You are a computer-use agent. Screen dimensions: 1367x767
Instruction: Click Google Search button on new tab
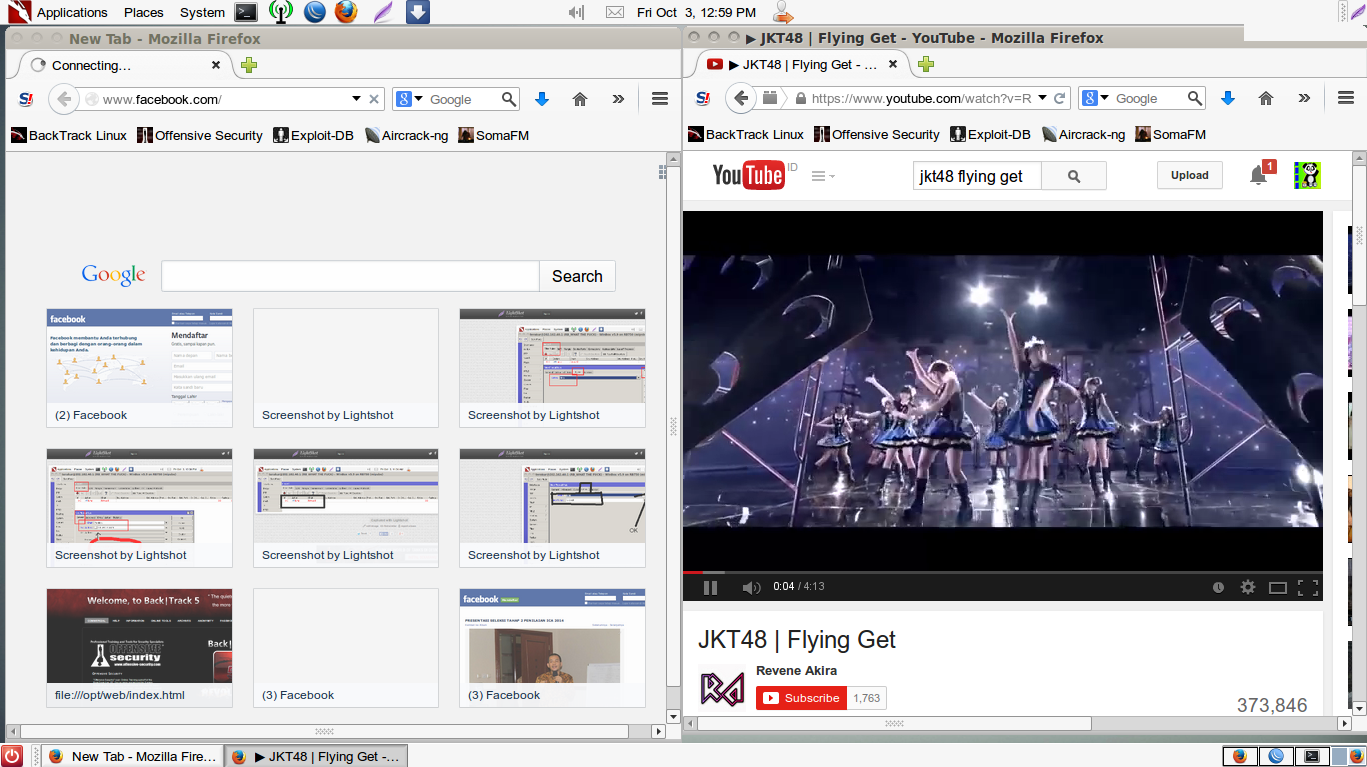[577, 276]
